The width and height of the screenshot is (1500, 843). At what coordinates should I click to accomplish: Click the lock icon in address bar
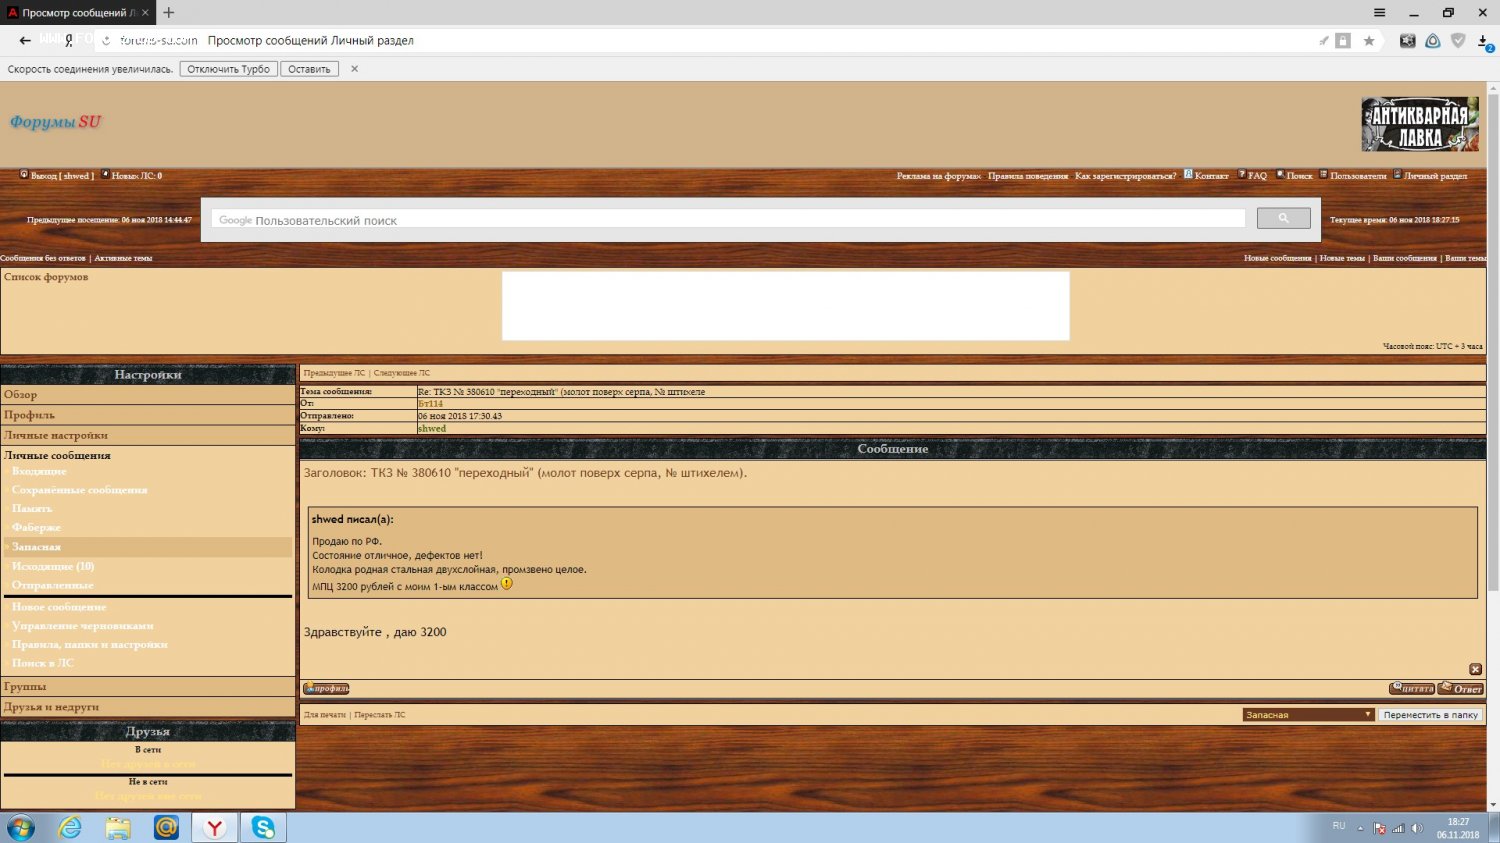1343,41
